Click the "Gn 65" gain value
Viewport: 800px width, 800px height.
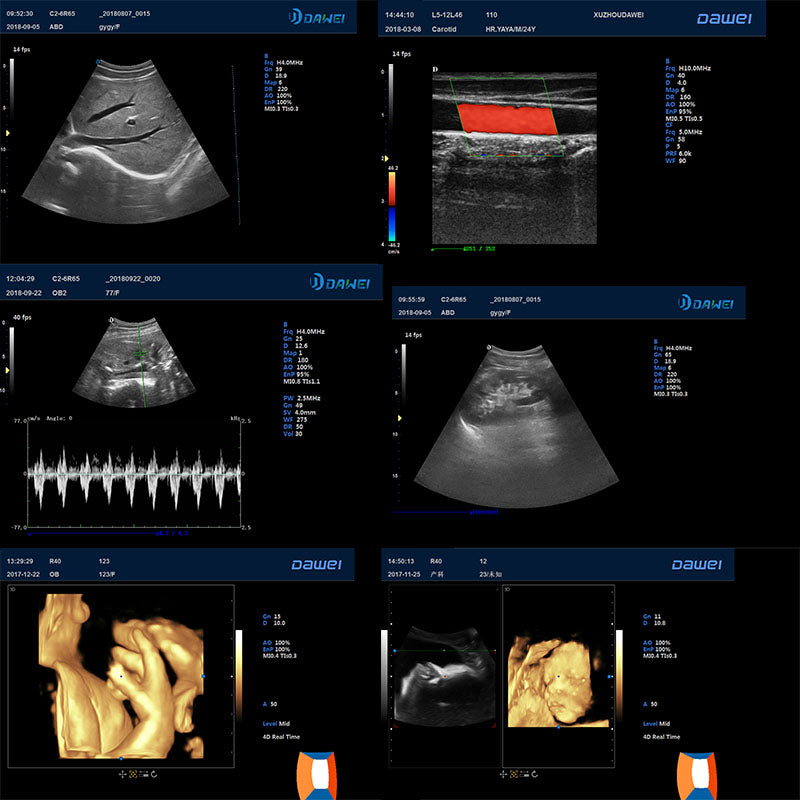pyautogui.click(x=663, y=355)
